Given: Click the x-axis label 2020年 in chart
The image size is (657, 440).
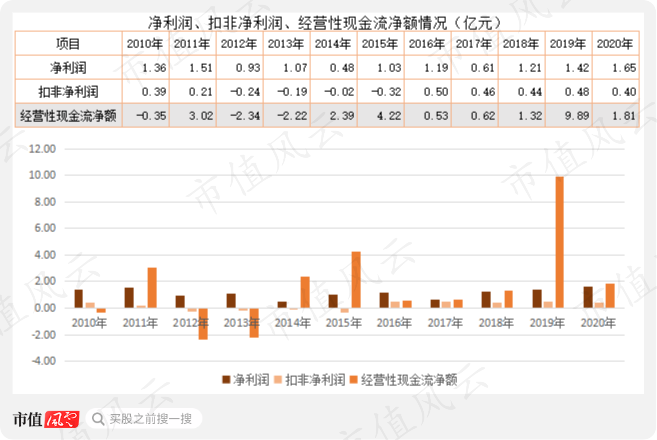Looking at the screenshot, I should tap(598, 323).
